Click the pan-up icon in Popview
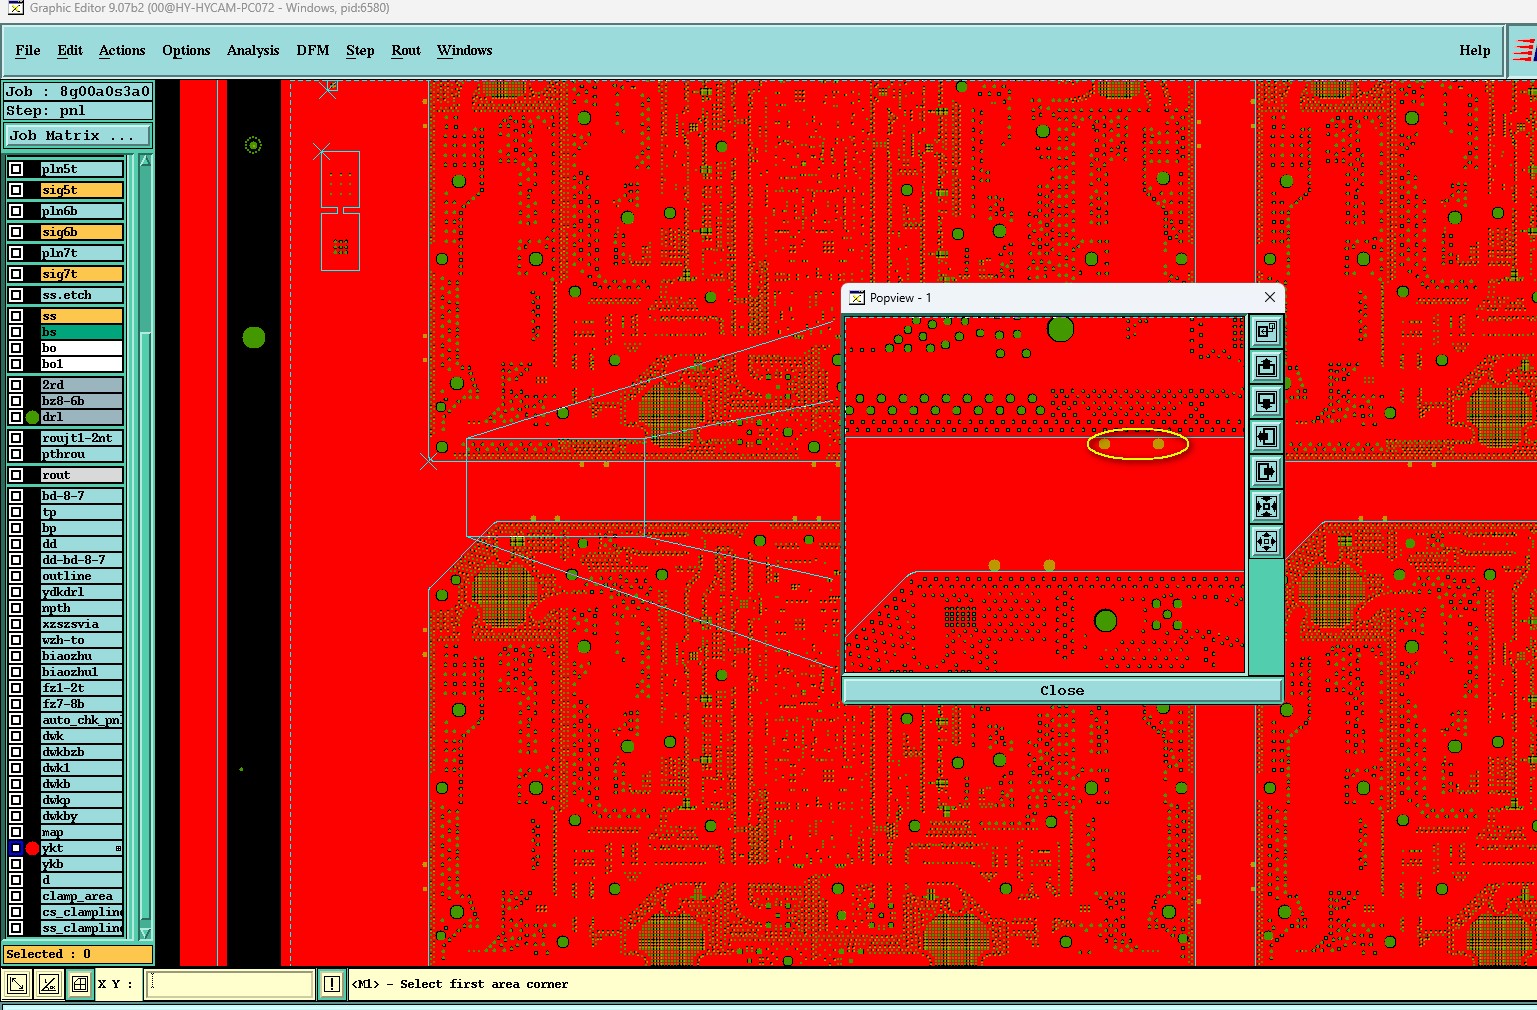The width and height of the screenshot is (1537, 1010). (1266, 366)
